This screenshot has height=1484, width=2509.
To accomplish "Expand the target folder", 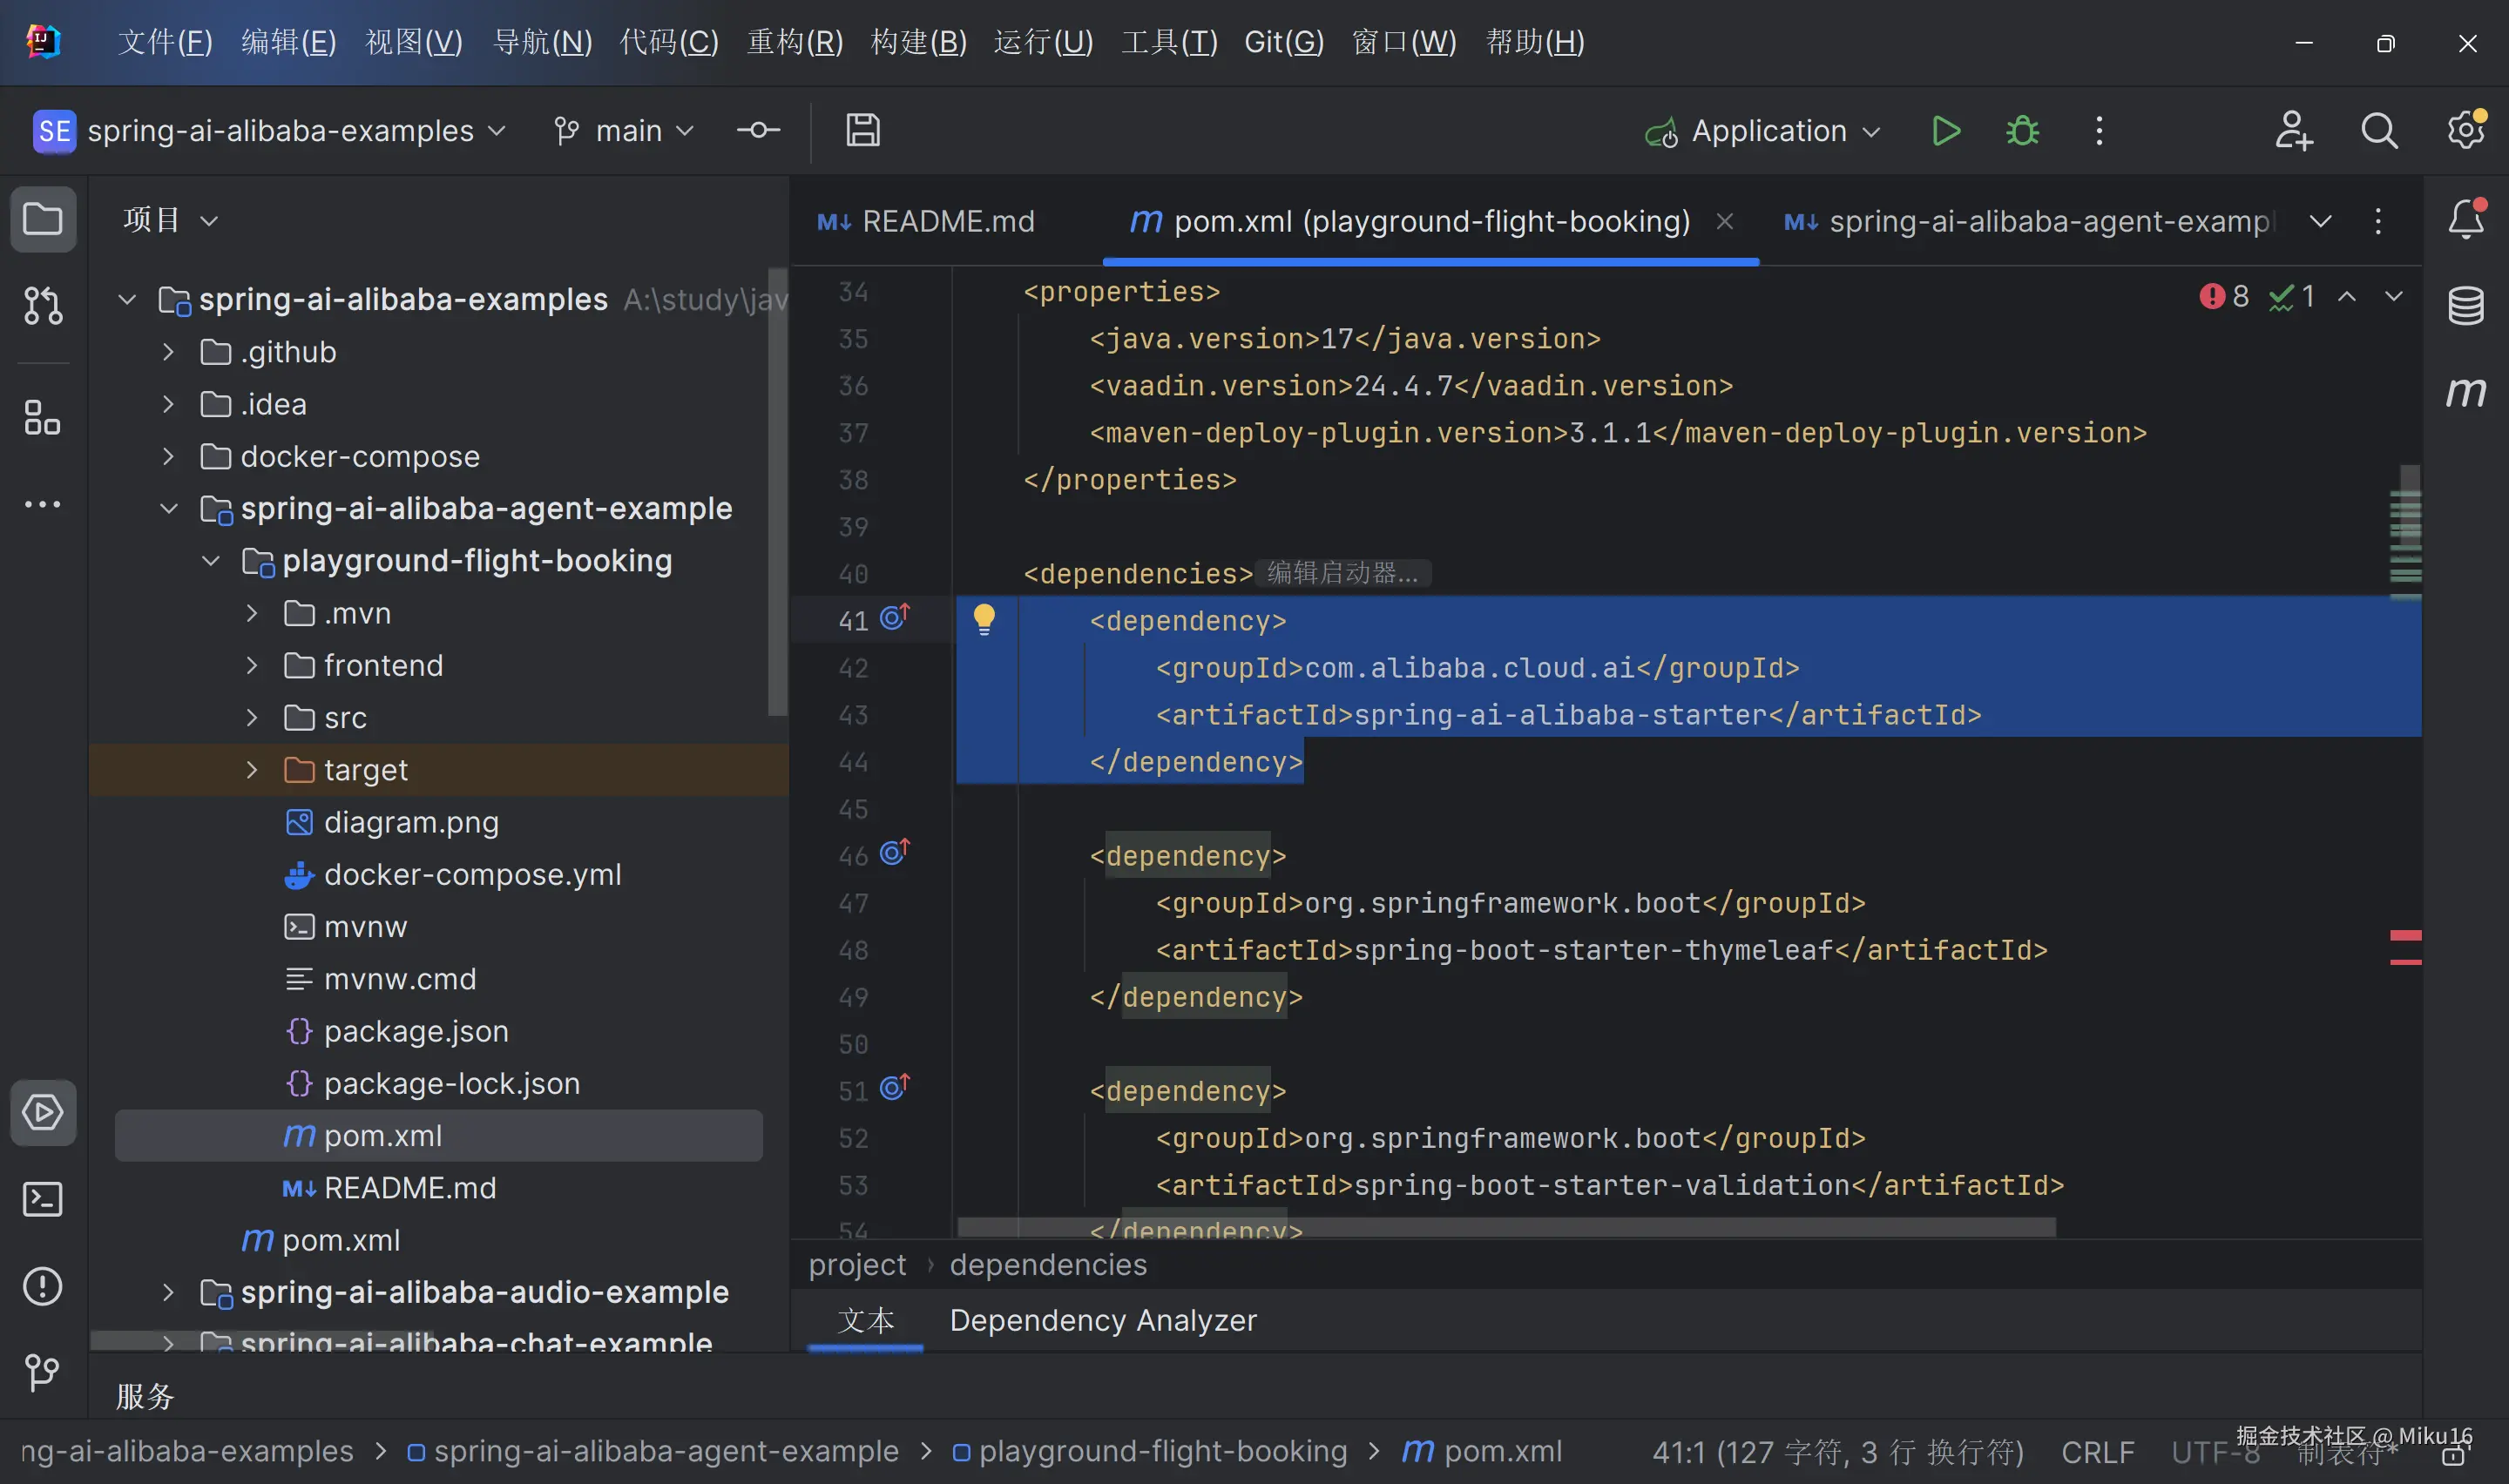I will (252, 770).
